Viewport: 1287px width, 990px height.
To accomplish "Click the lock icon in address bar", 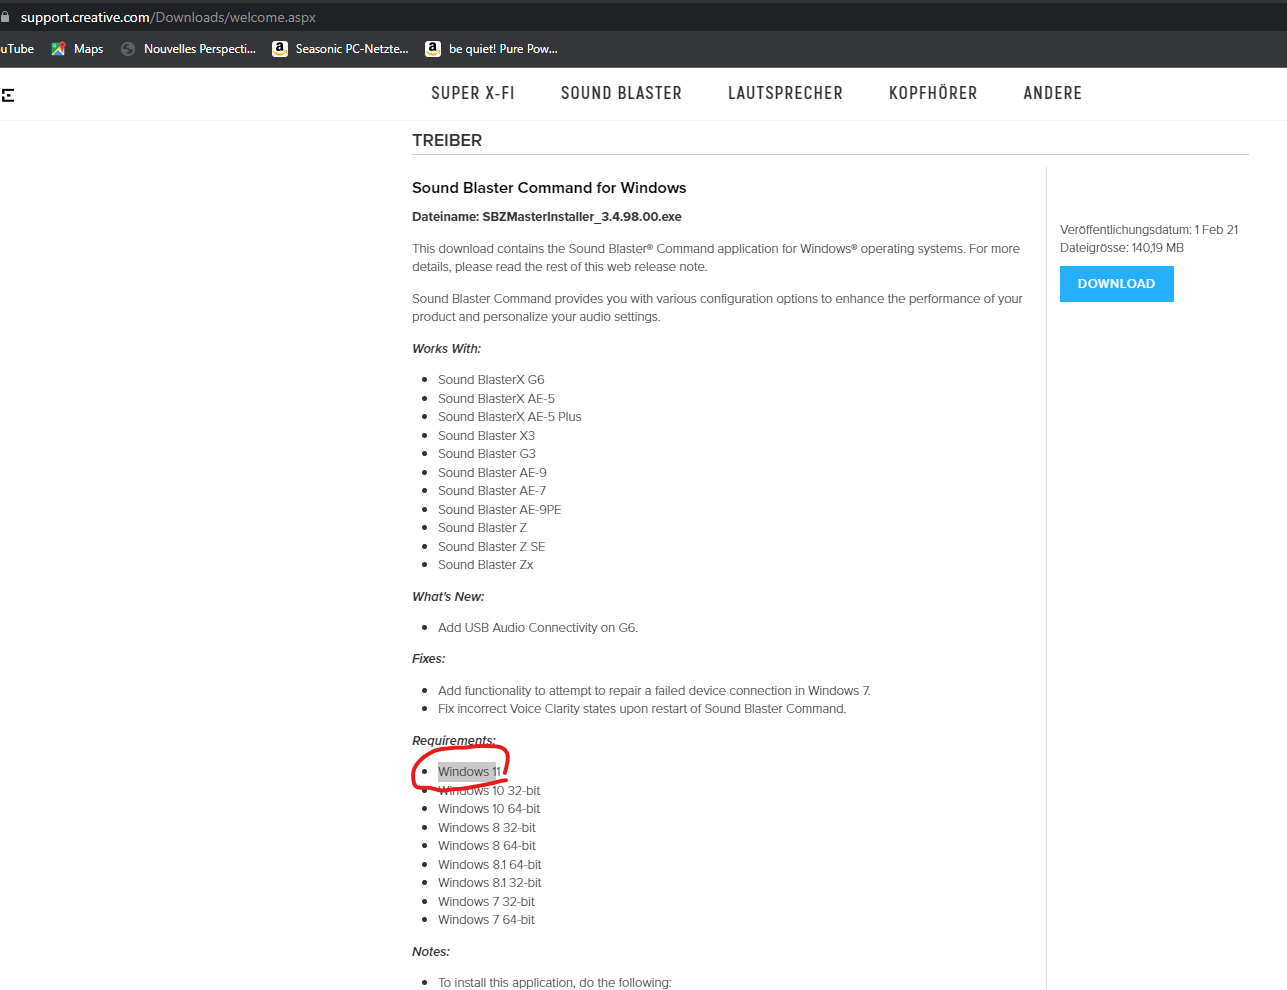I will coord(5,17).
